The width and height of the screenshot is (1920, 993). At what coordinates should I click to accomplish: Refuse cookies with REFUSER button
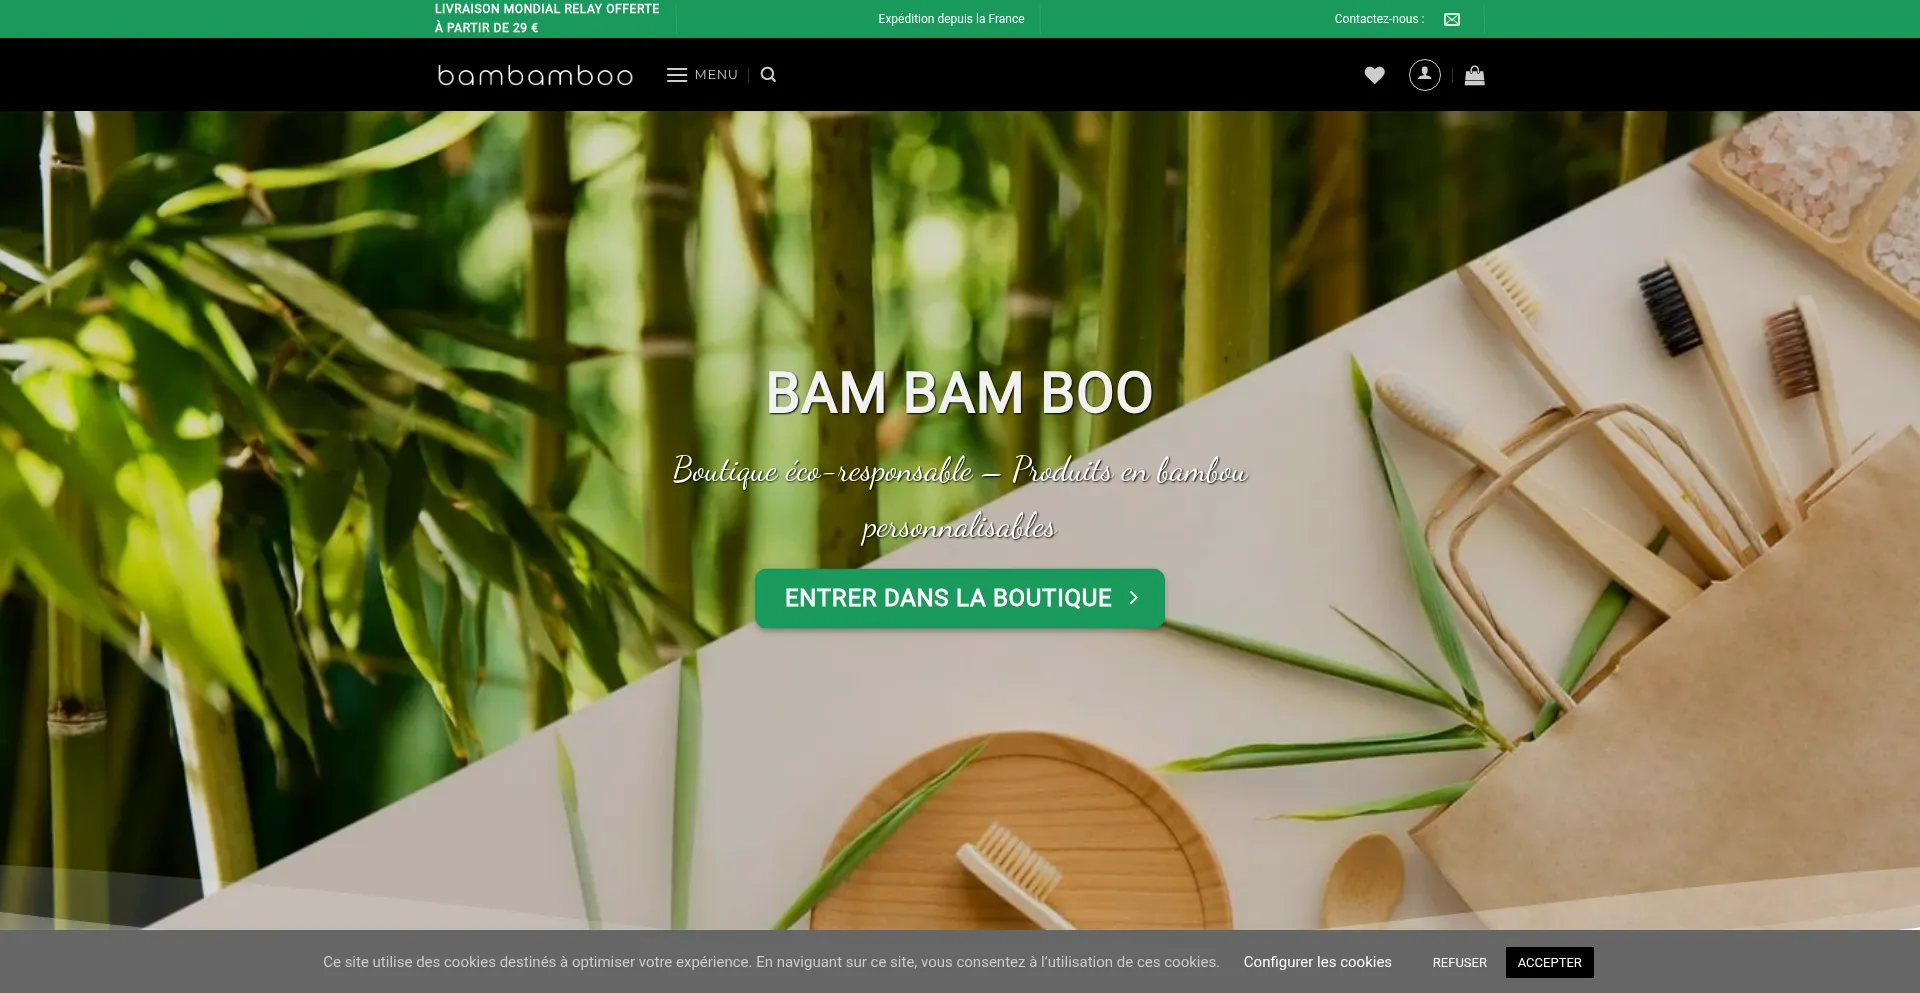click(x=1459, y=962)
